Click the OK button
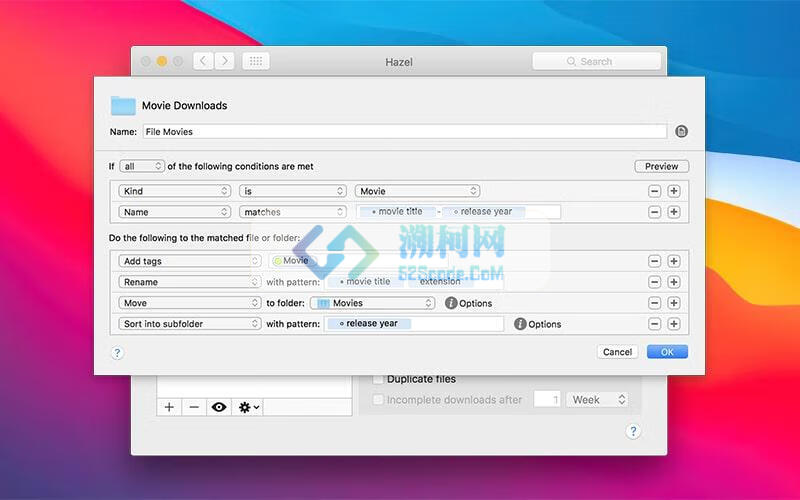The image size is (800, 500). 667,352
